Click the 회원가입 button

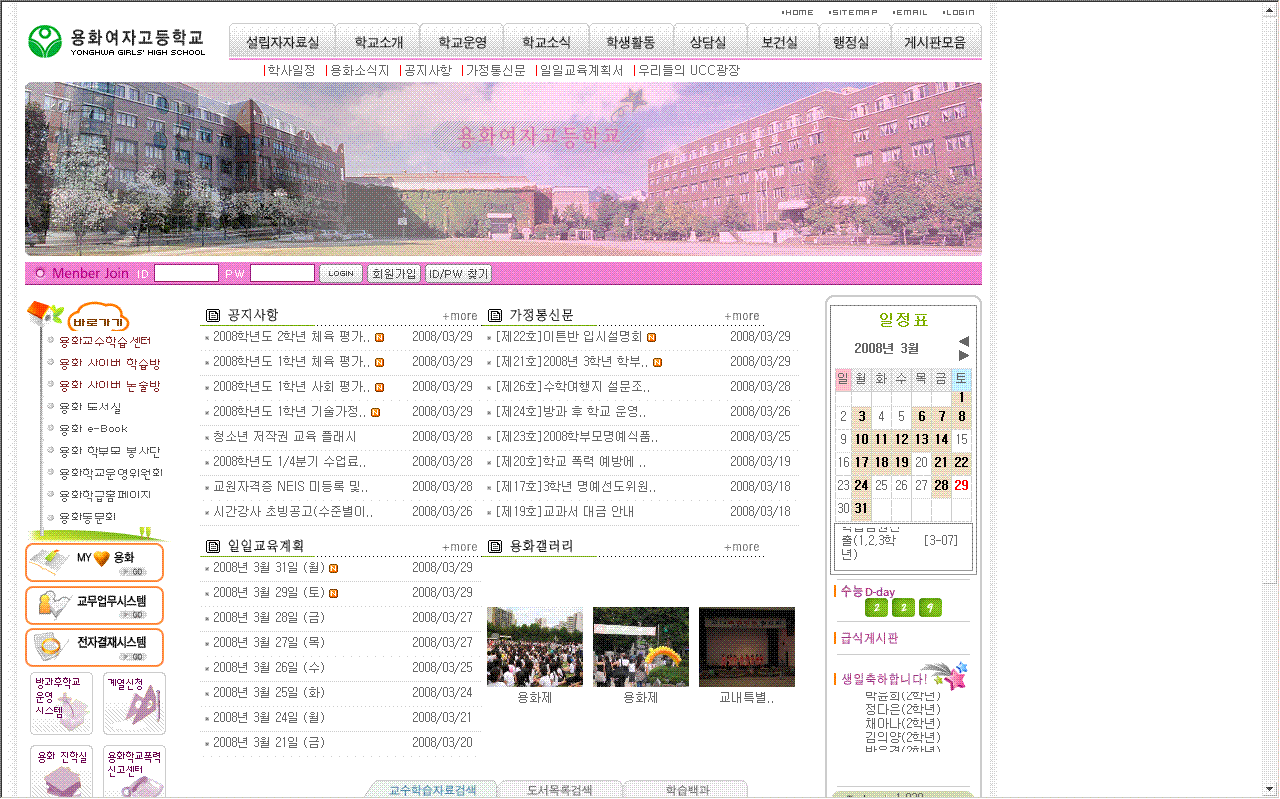click(393, 273)
